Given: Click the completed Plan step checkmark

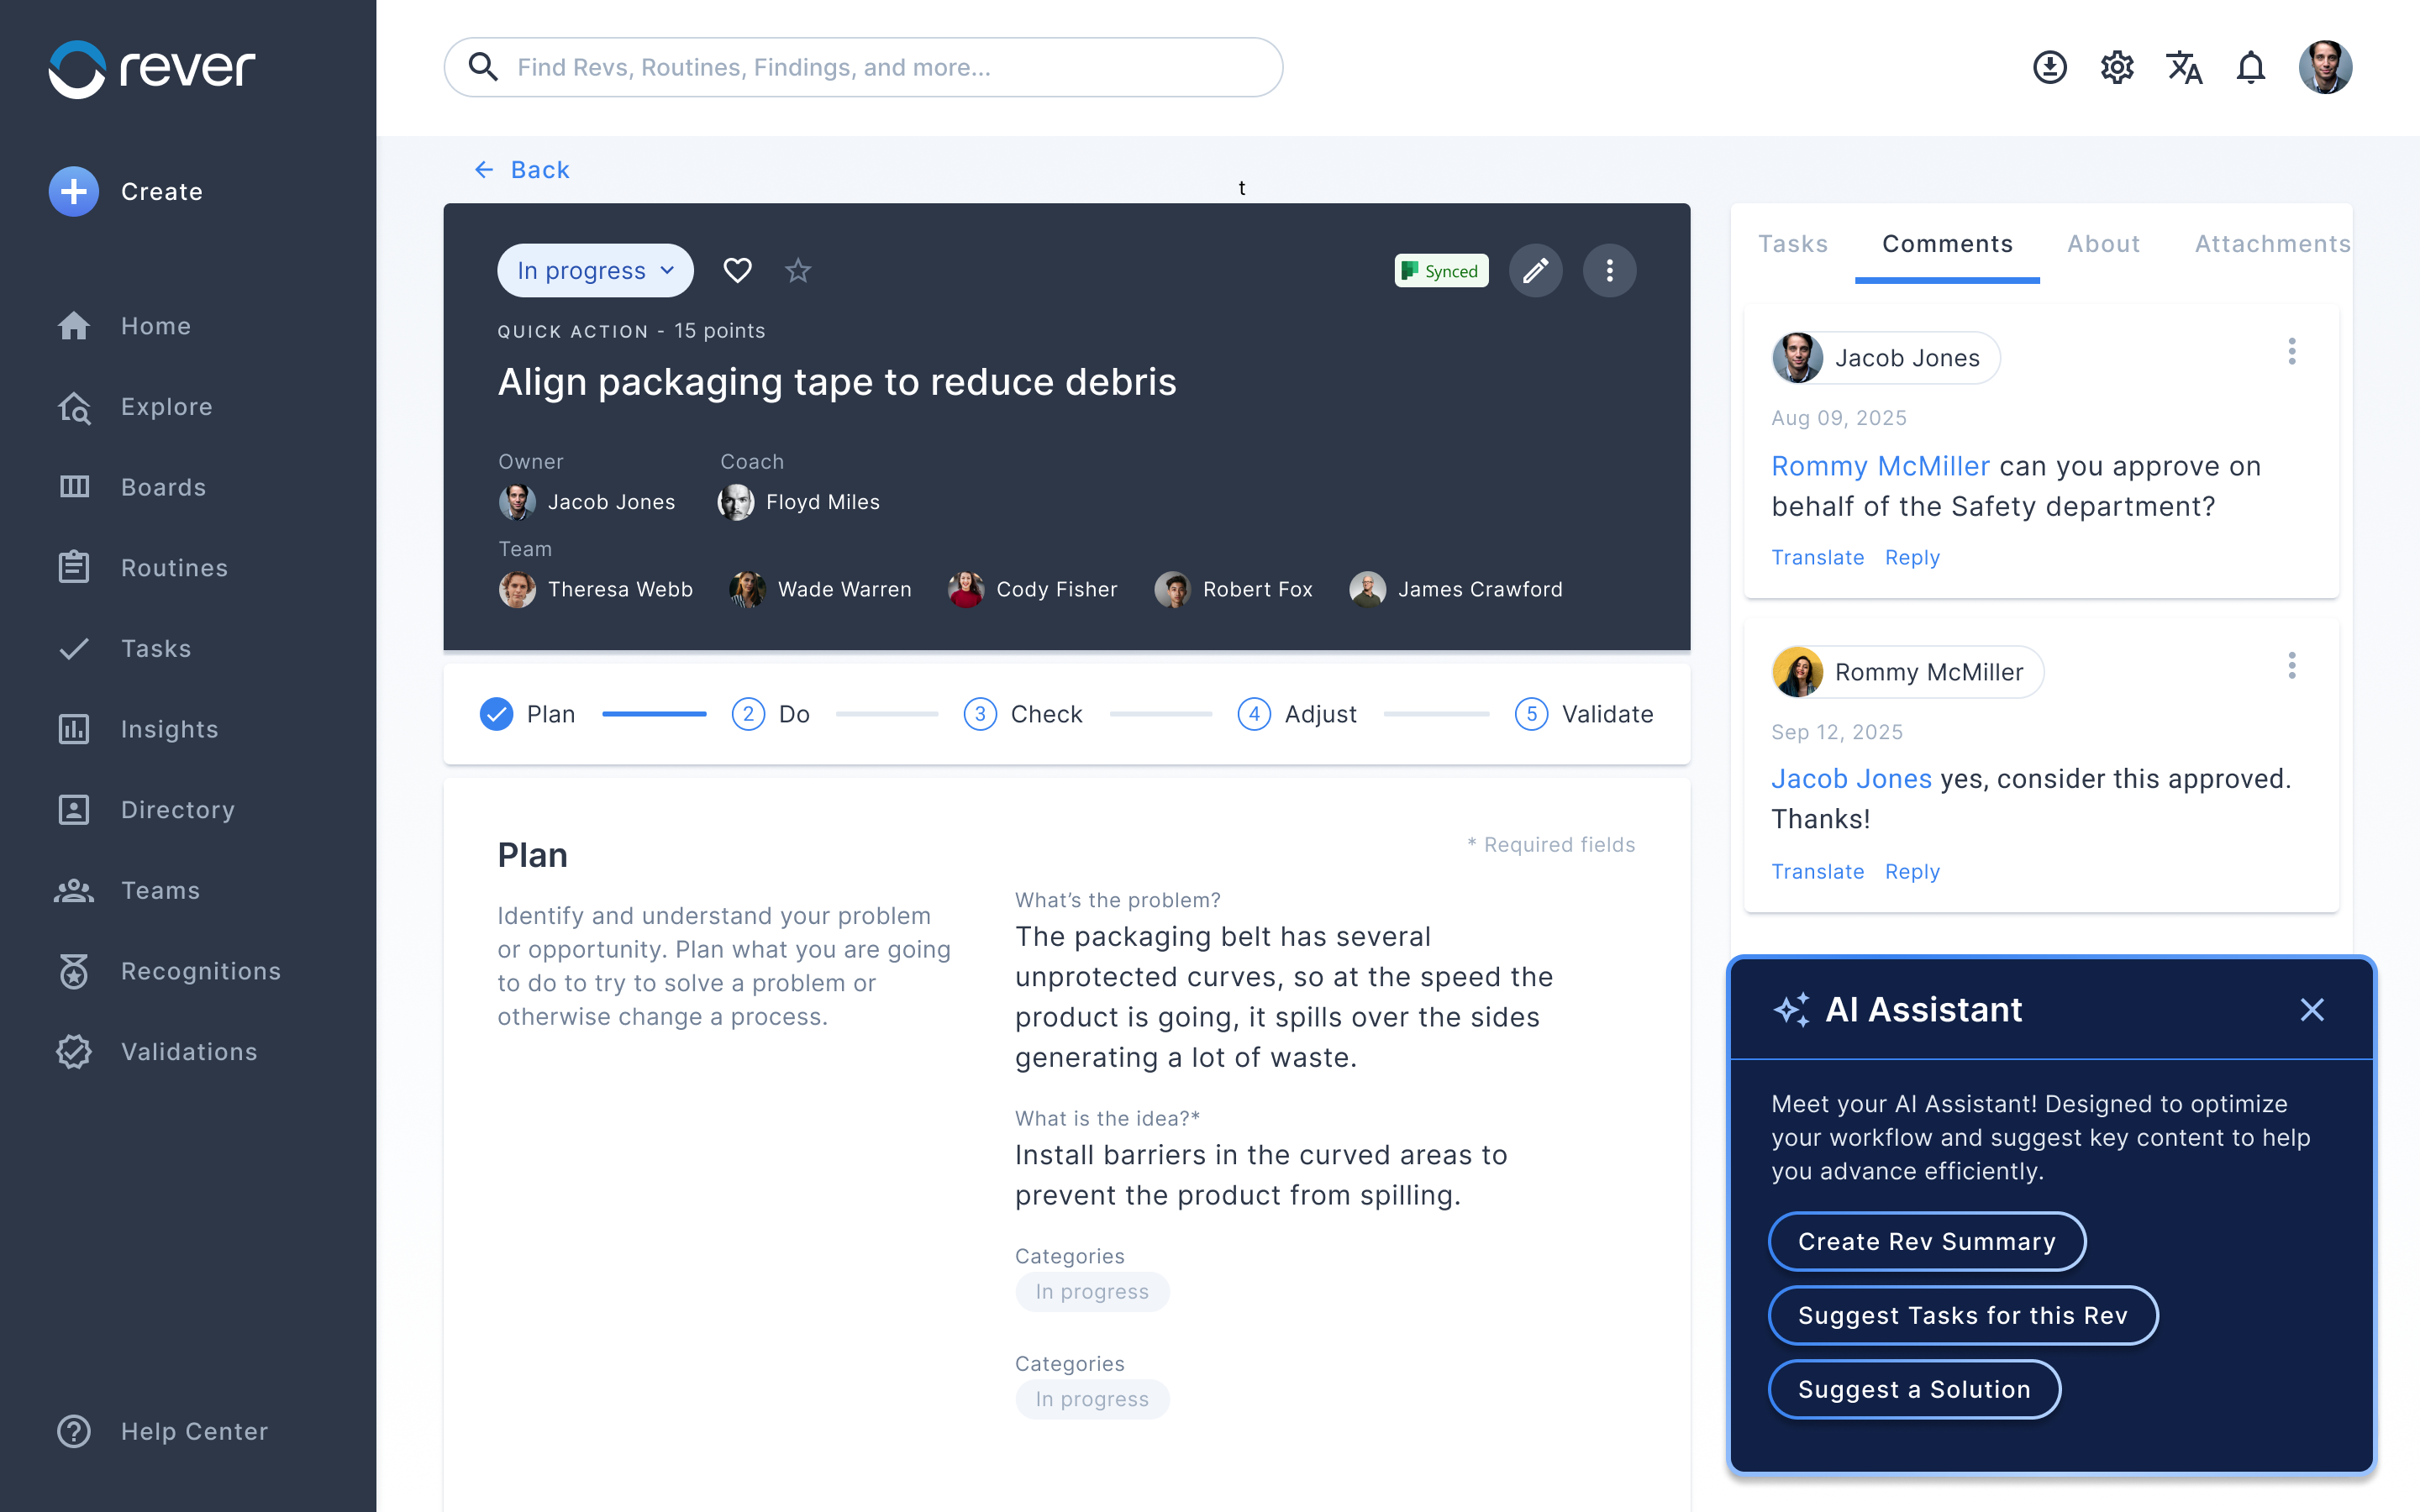Looking at the screenshot, I should [496, 714].
